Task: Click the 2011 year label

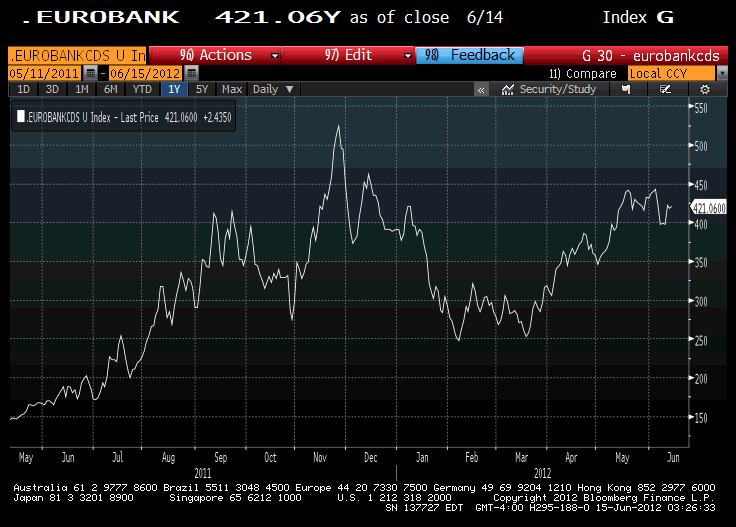Action: point(203,473)
